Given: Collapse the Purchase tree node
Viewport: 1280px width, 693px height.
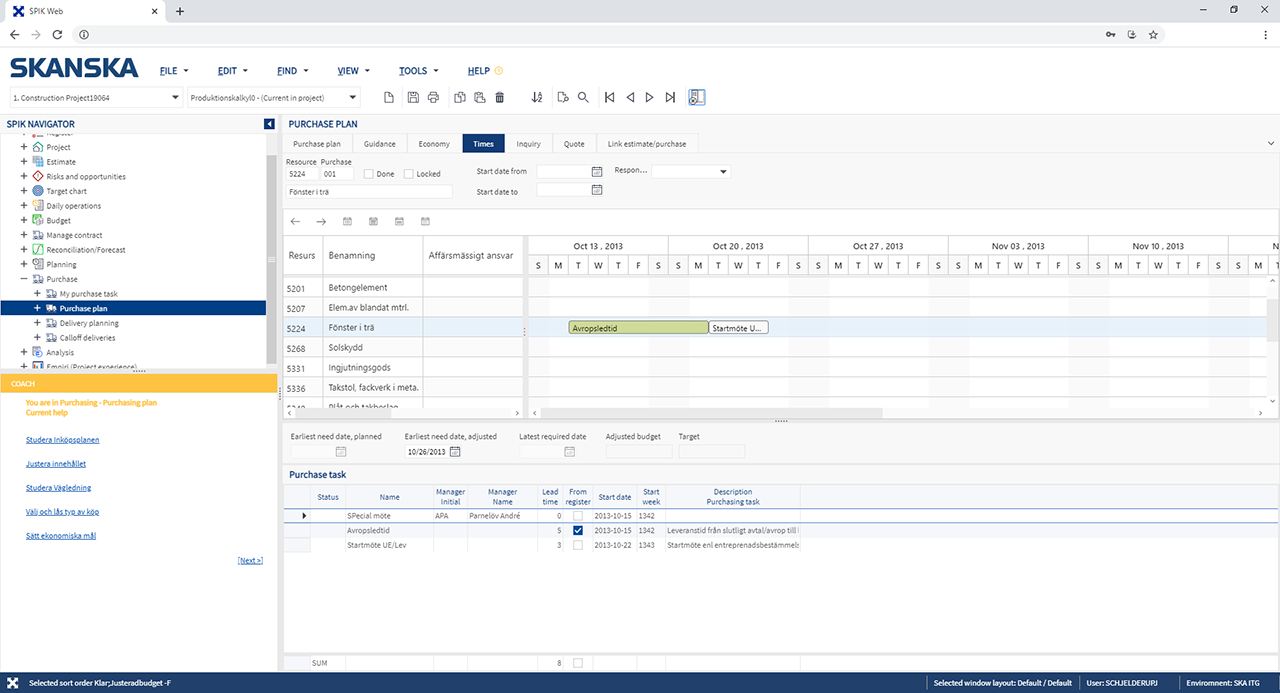Looking at the screenshot, I should point(24,279).
